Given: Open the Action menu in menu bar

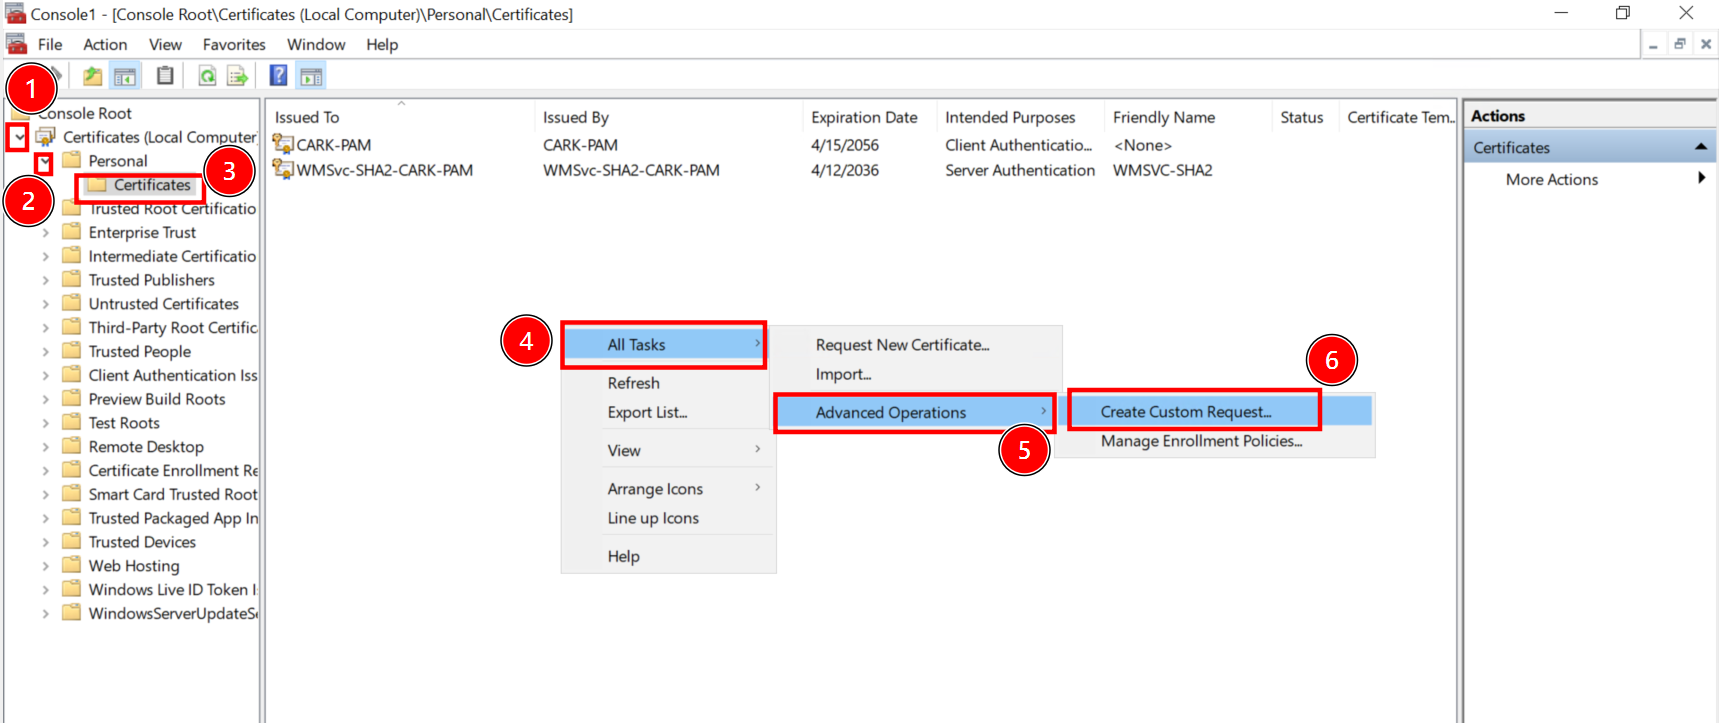Looking at the screenshot, I should pos(105,45).
